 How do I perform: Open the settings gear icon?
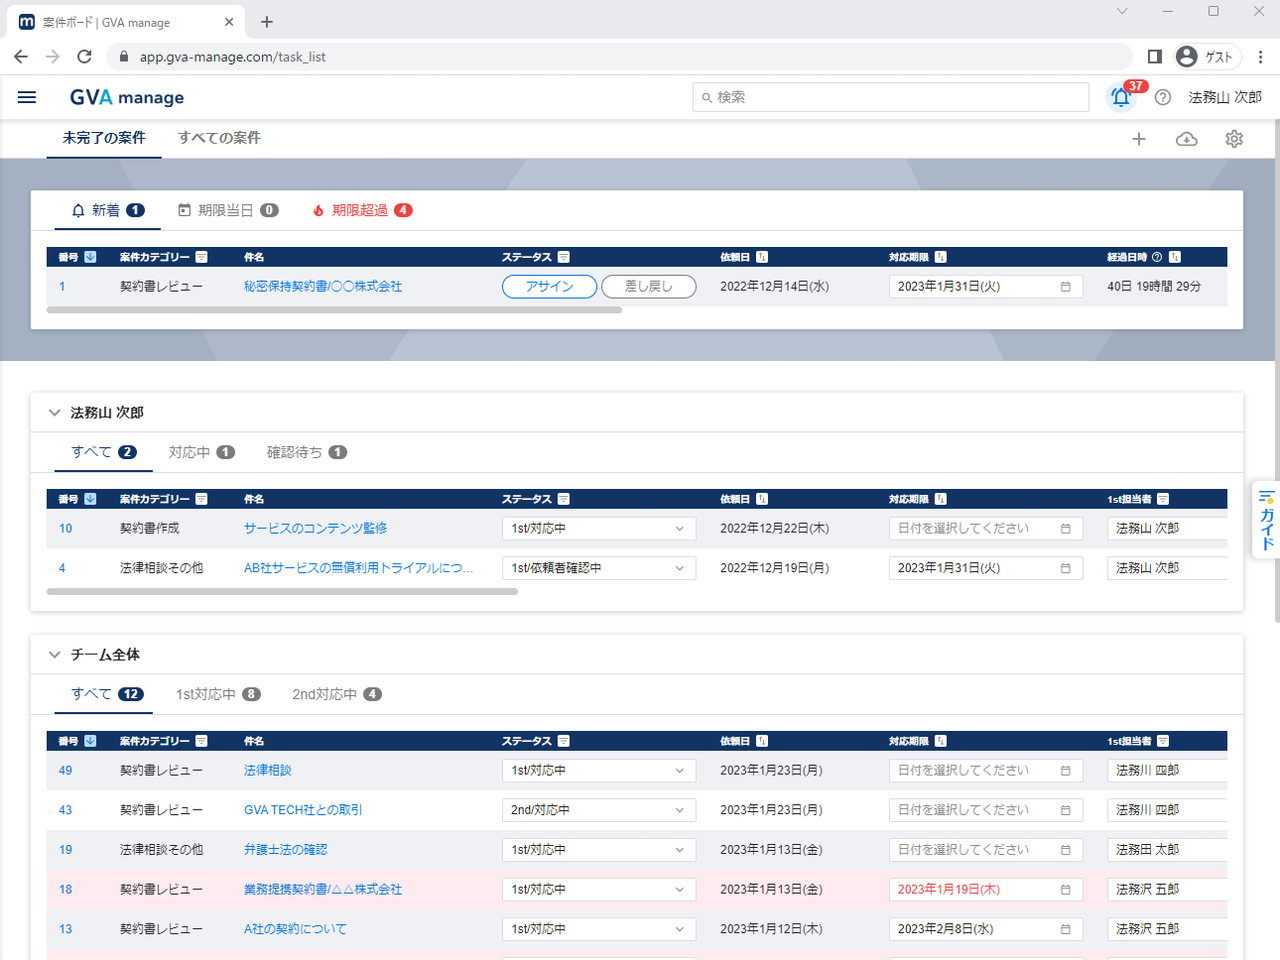(x=1234, y=139)
